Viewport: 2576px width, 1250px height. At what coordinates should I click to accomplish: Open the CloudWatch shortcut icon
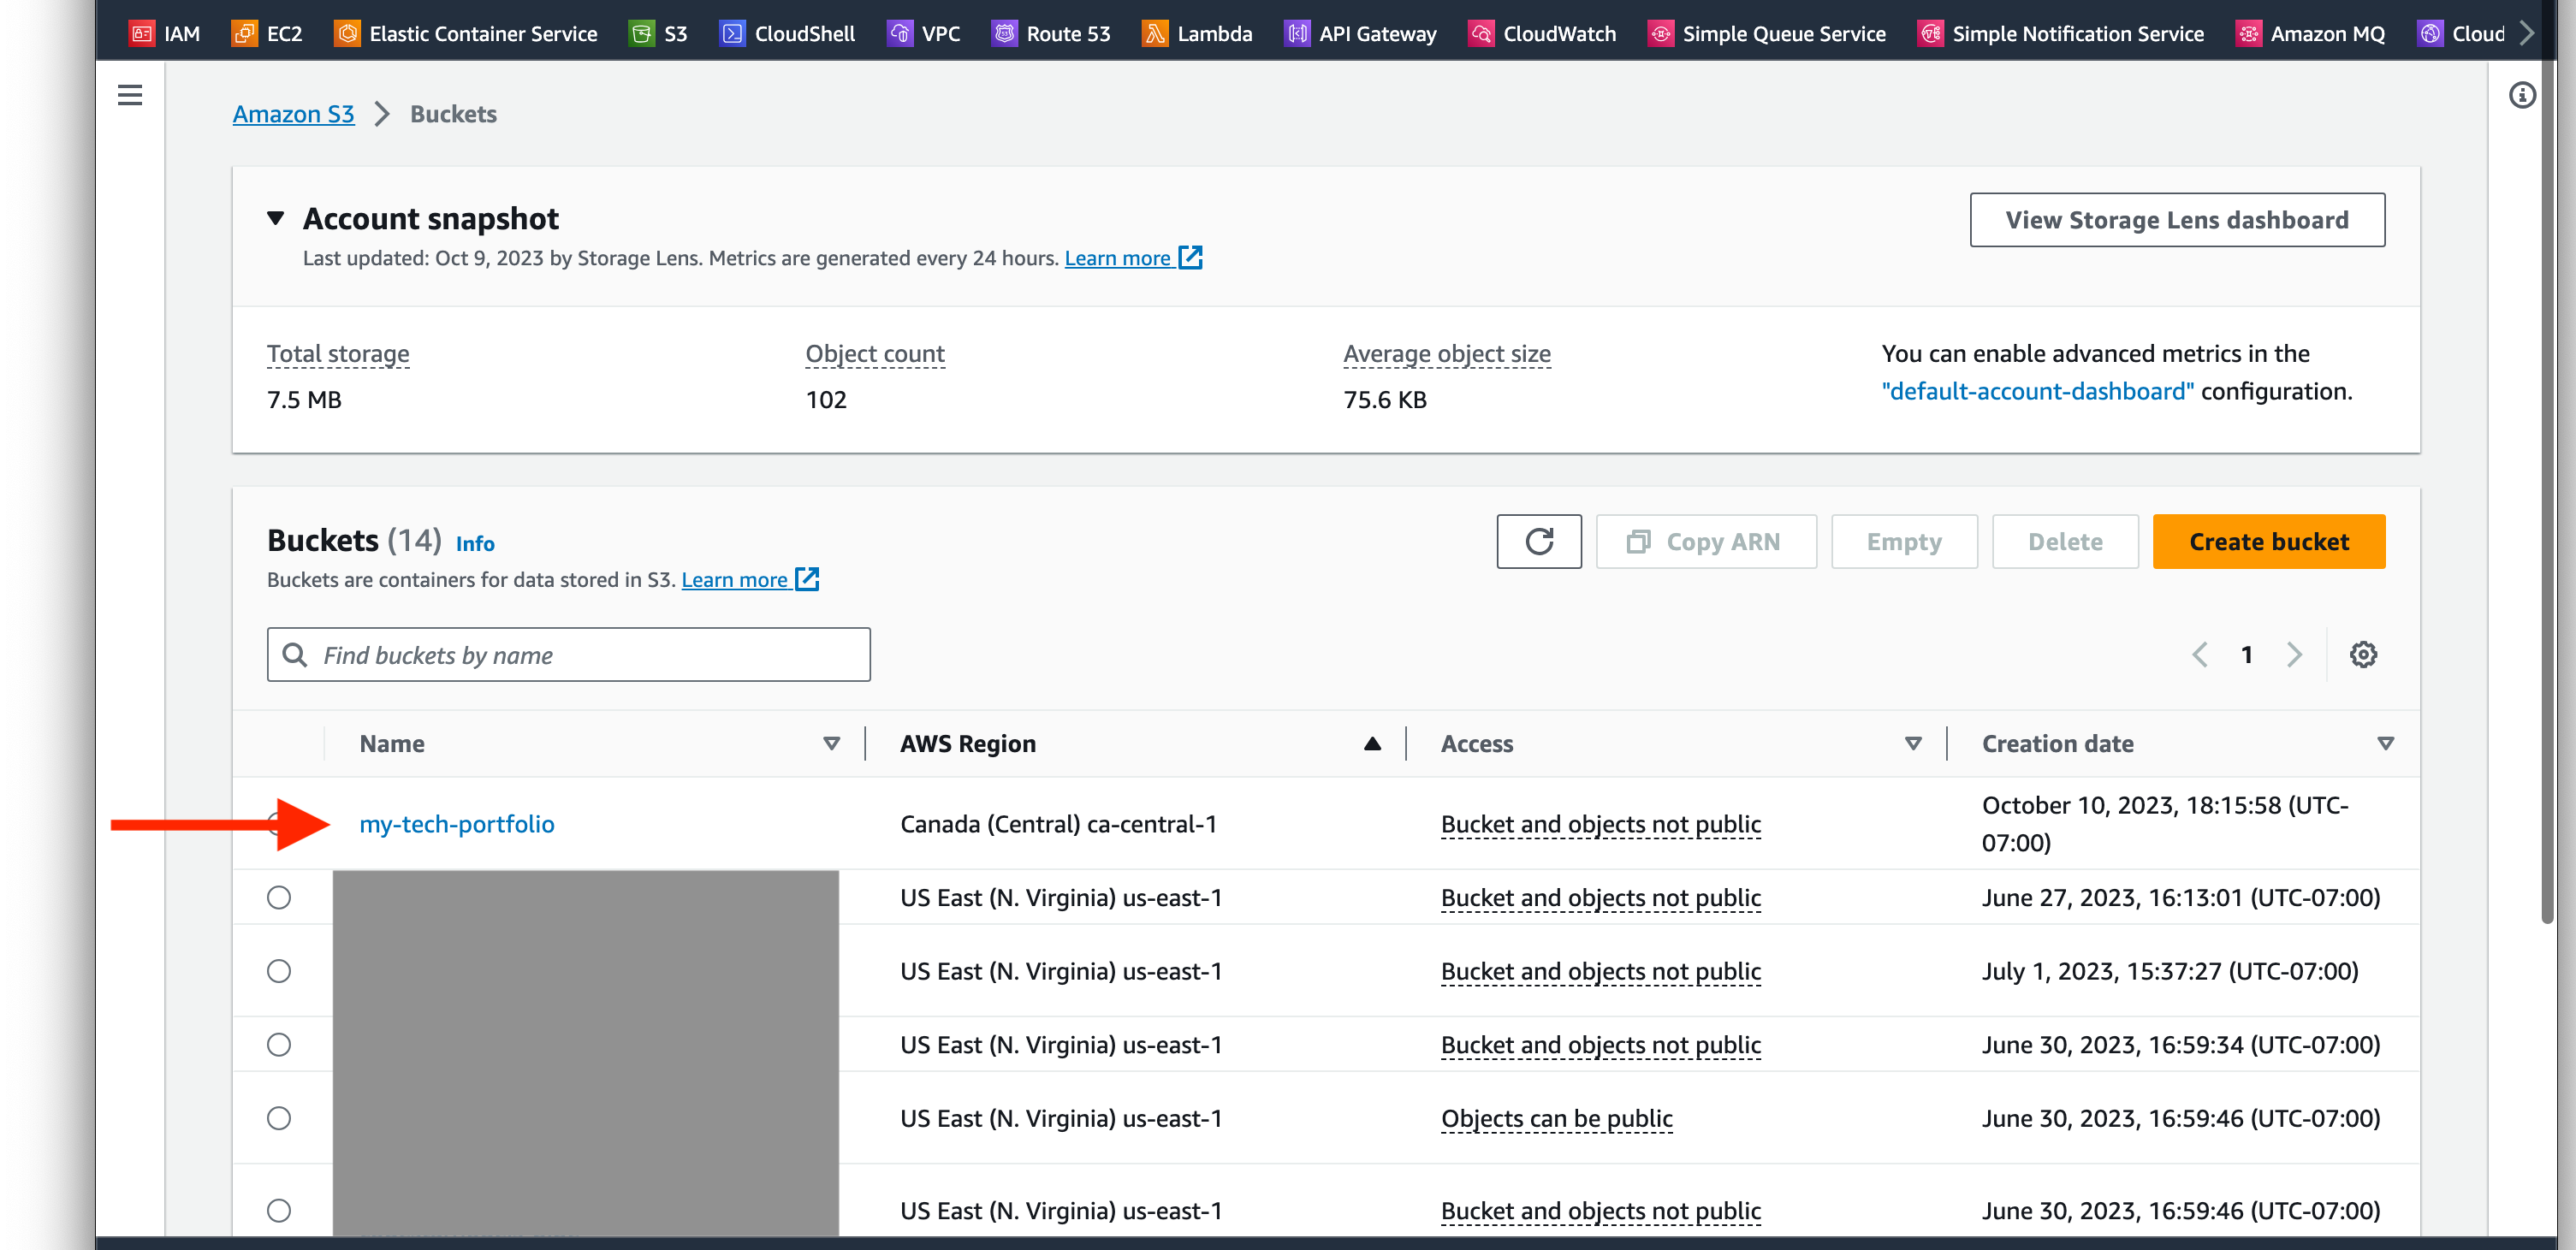pos(1481,33)
